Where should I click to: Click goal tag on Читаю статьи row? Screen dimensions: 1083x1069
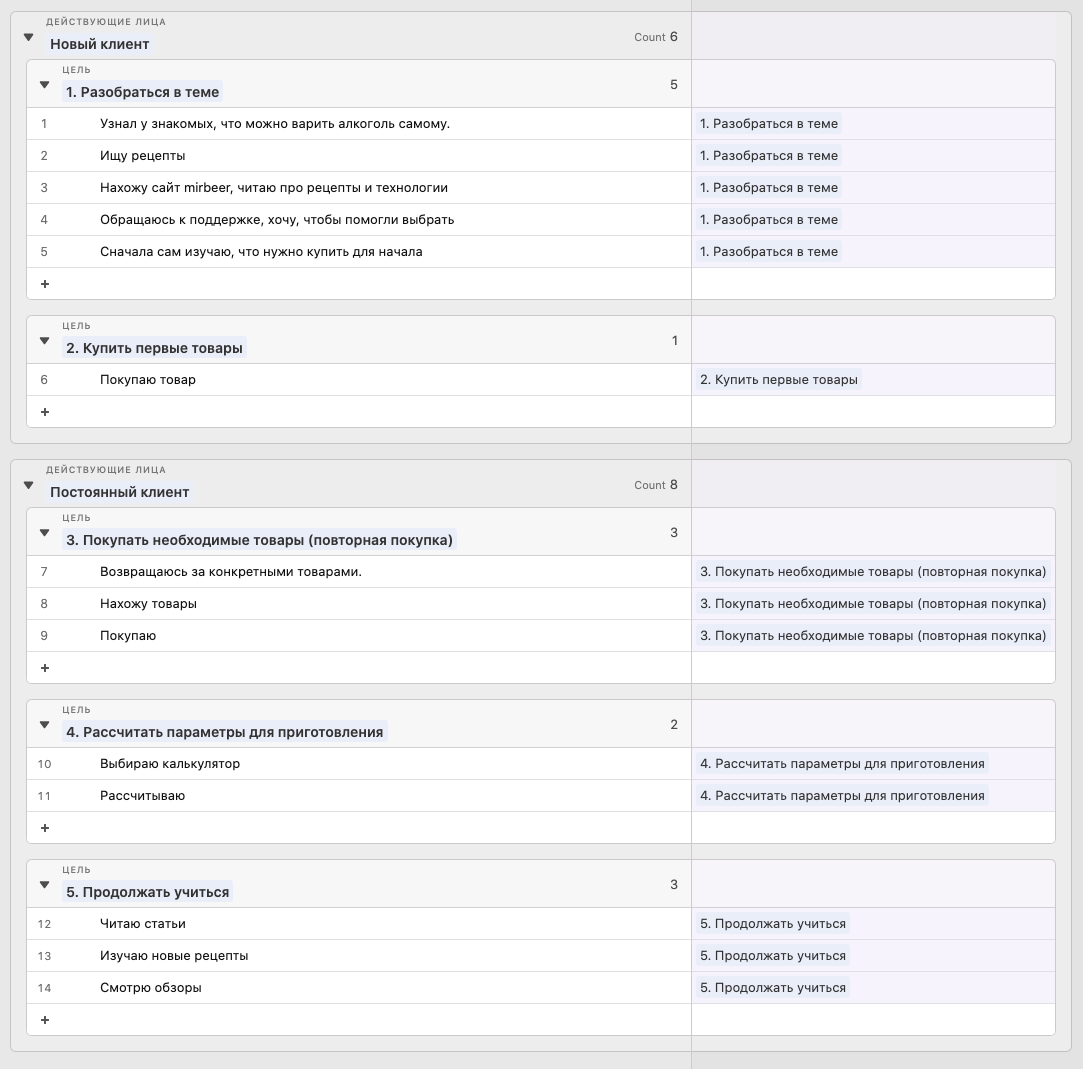point(773,924)
